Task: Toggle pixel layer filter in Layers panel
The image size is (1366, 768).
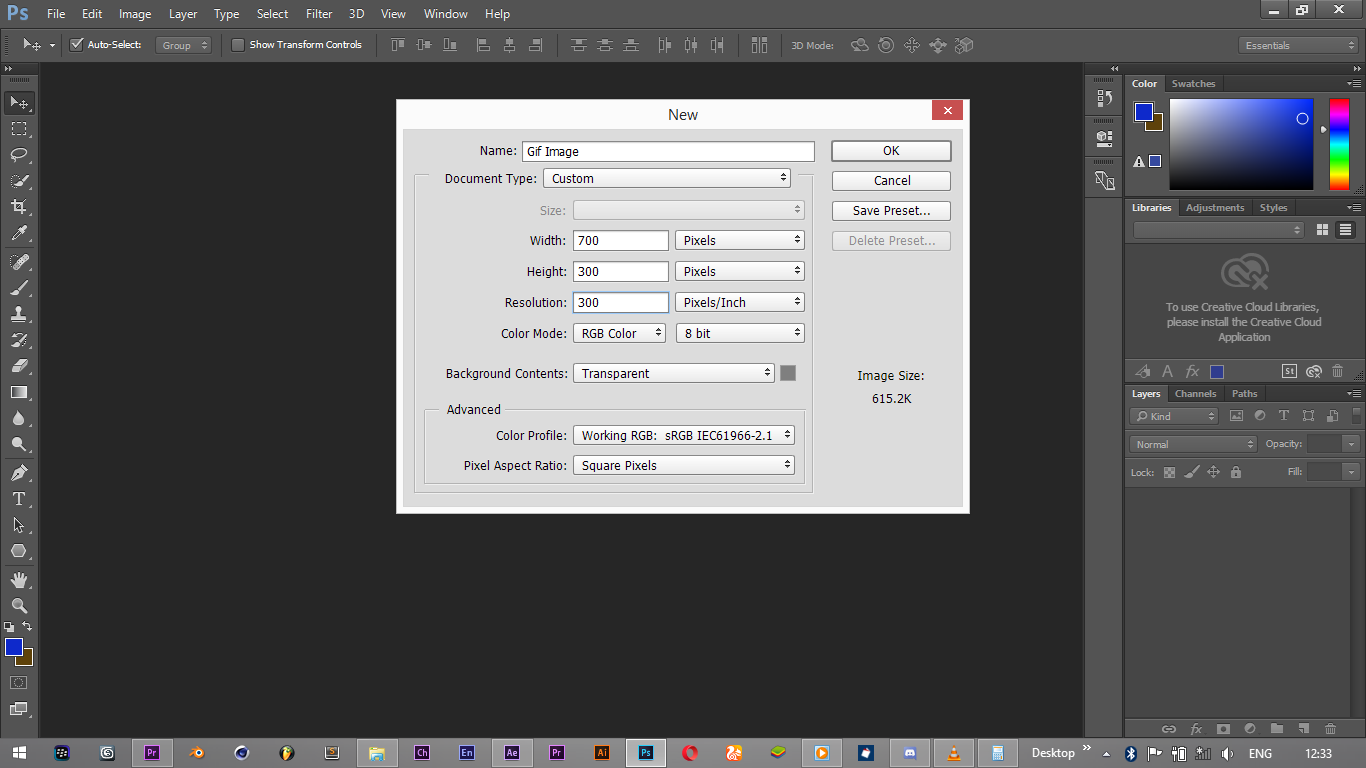Action: pos(1236,416)
